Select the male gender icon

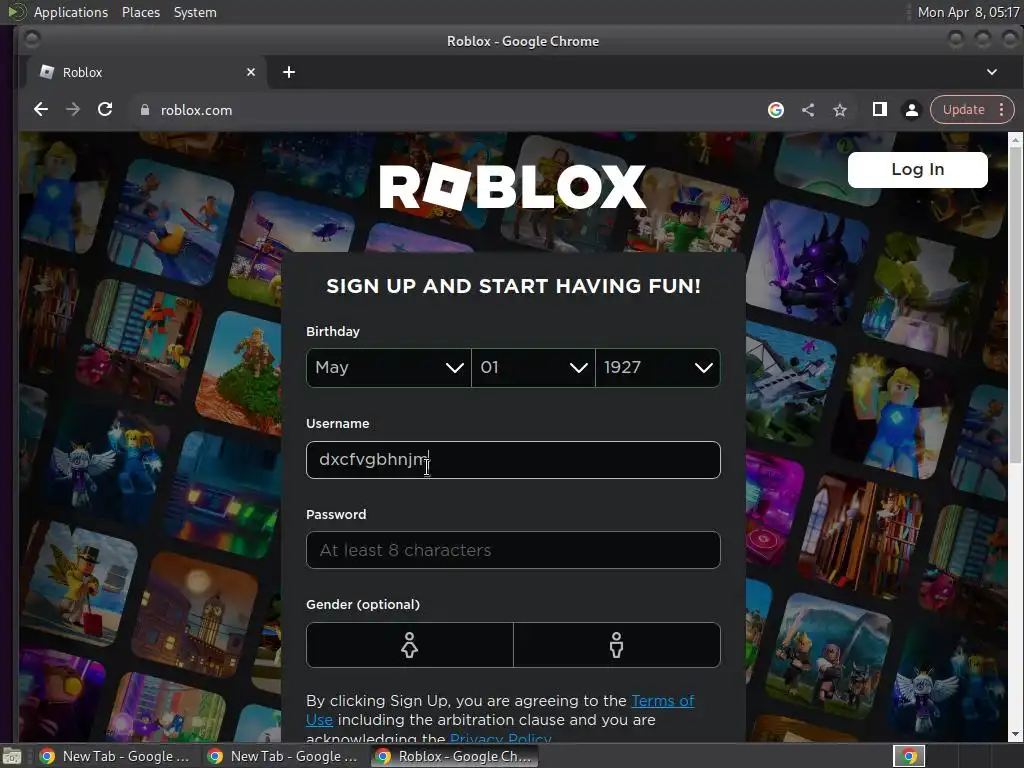coord(616,645)
